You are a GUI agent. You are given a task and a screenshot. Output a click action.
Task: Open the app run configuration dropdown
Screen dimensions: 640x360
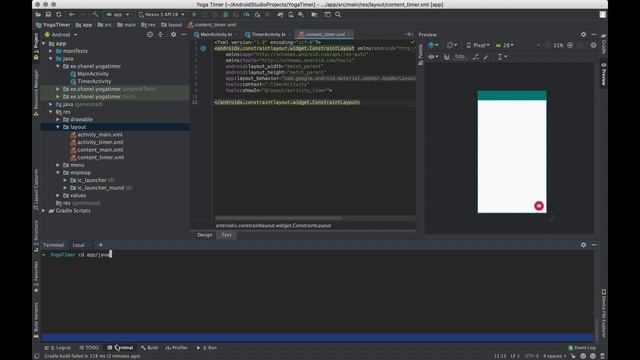(118, 14)
